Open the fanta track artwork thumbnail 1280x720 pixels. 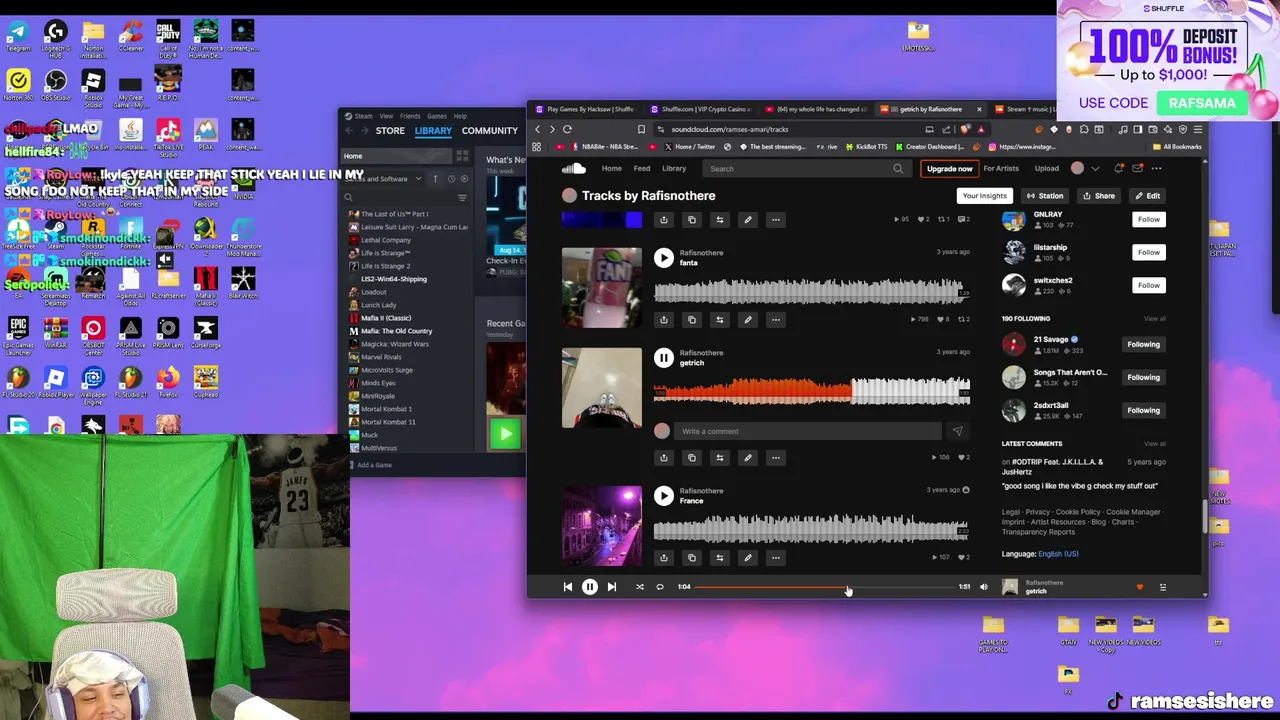[602, 288]
